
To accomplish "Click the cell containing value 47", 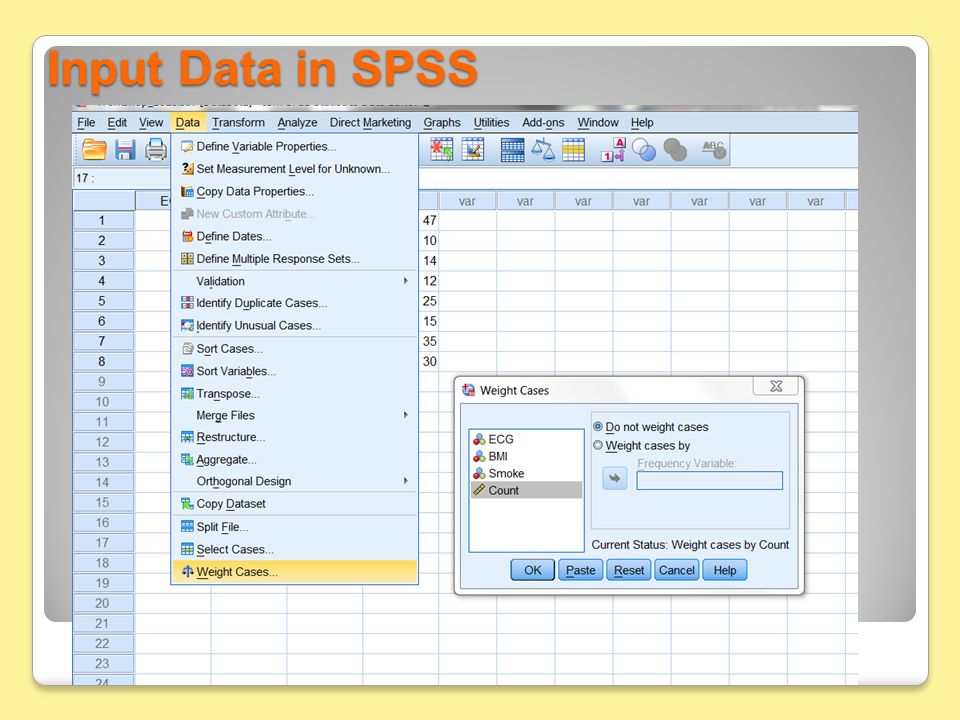I will (x=429, y=220).
